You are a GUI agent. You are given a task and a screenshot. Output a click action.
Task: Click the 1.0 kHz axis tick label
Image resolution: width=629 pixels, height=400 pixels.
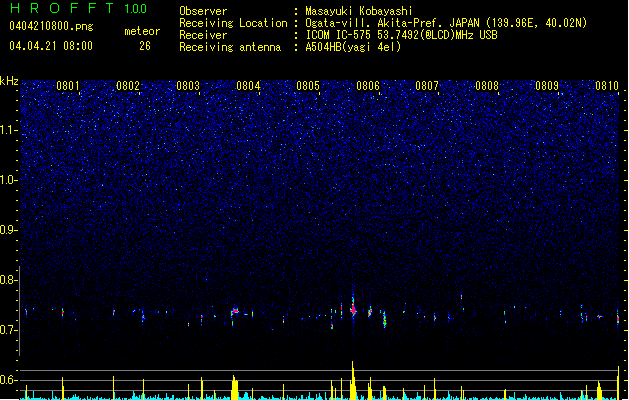[8, 180]
